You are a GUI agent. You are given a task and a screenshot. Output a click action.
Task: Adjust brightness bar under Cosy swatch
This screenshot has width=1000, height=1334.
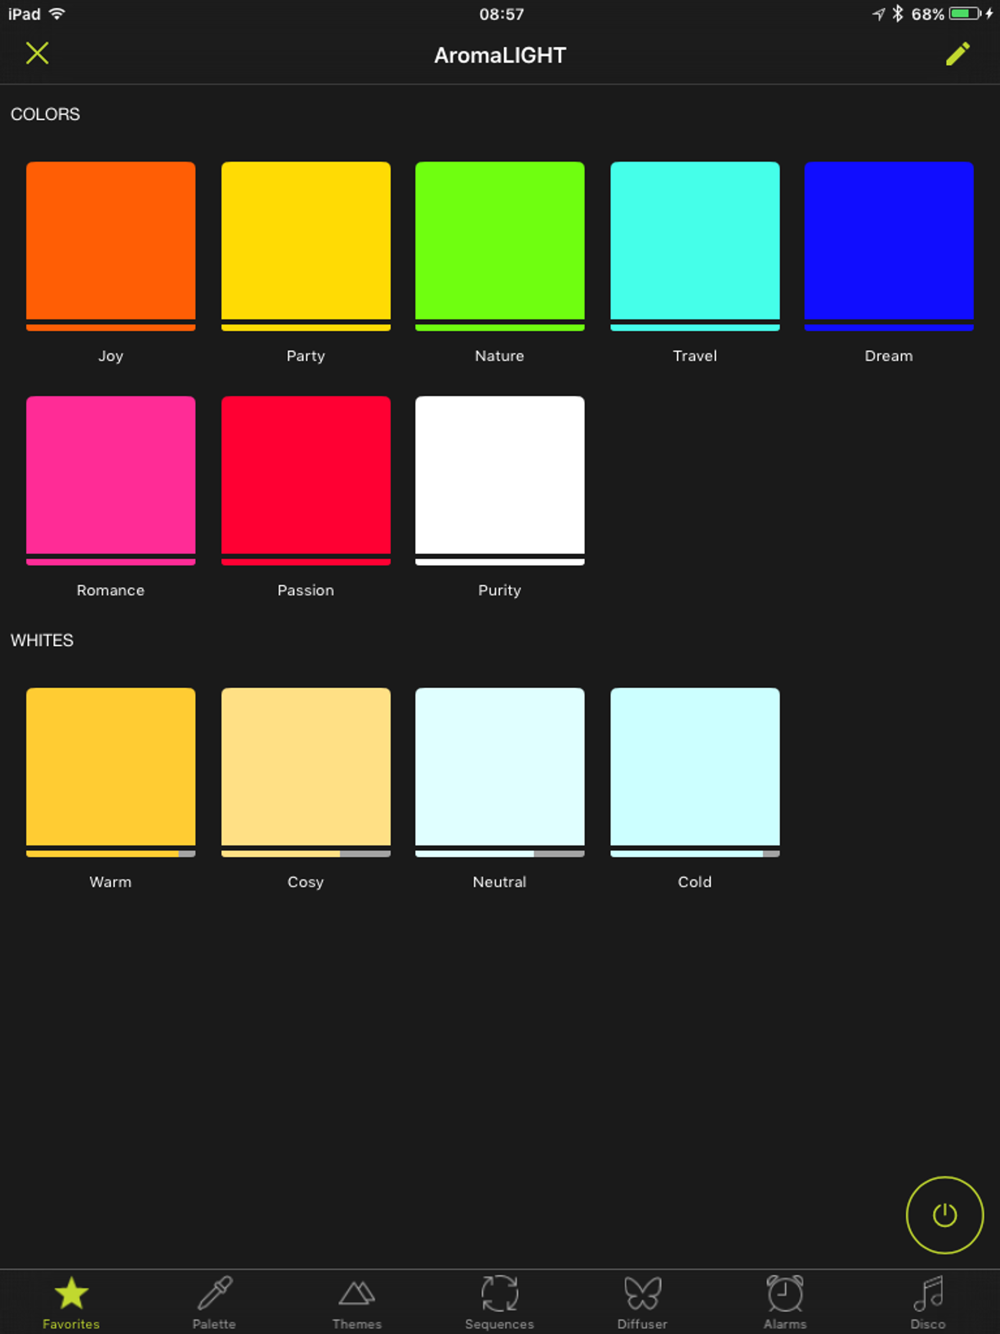pyautogui.click(x=306, y=854)
